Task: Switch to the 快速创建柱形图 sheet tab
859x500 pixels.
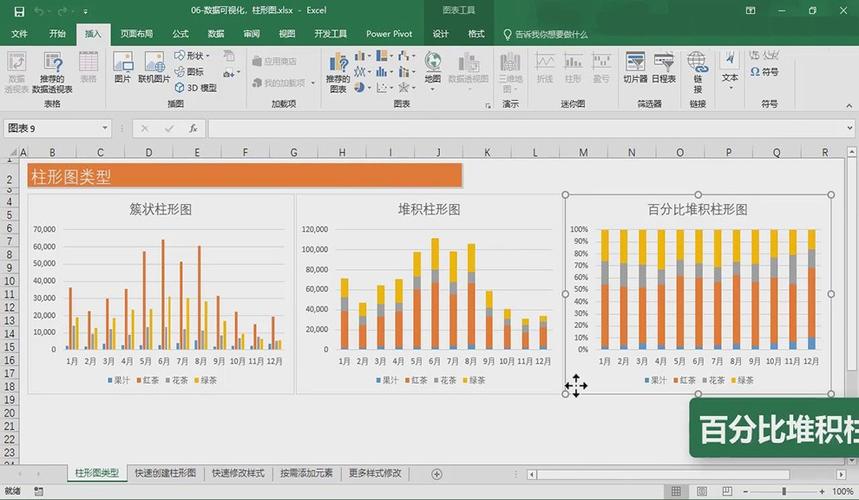Action: pyautogui.click(x=165, y=473)
